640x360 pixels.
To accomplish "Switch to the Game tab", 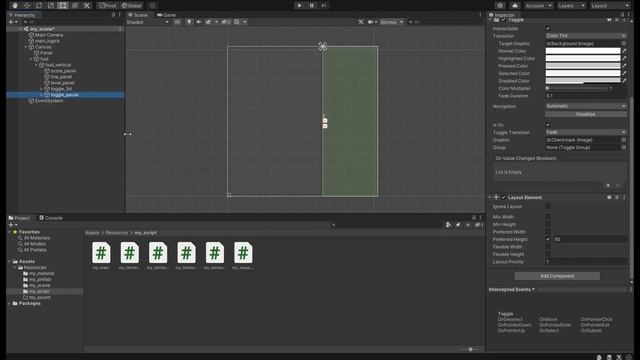I will point(167,15).
